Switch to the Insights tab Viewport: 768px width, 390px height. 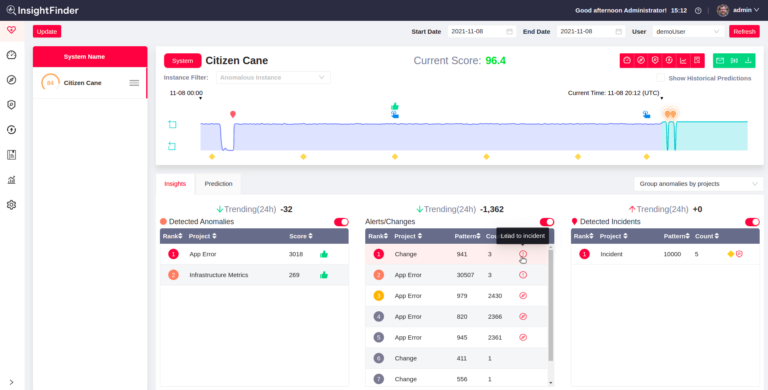175,184
